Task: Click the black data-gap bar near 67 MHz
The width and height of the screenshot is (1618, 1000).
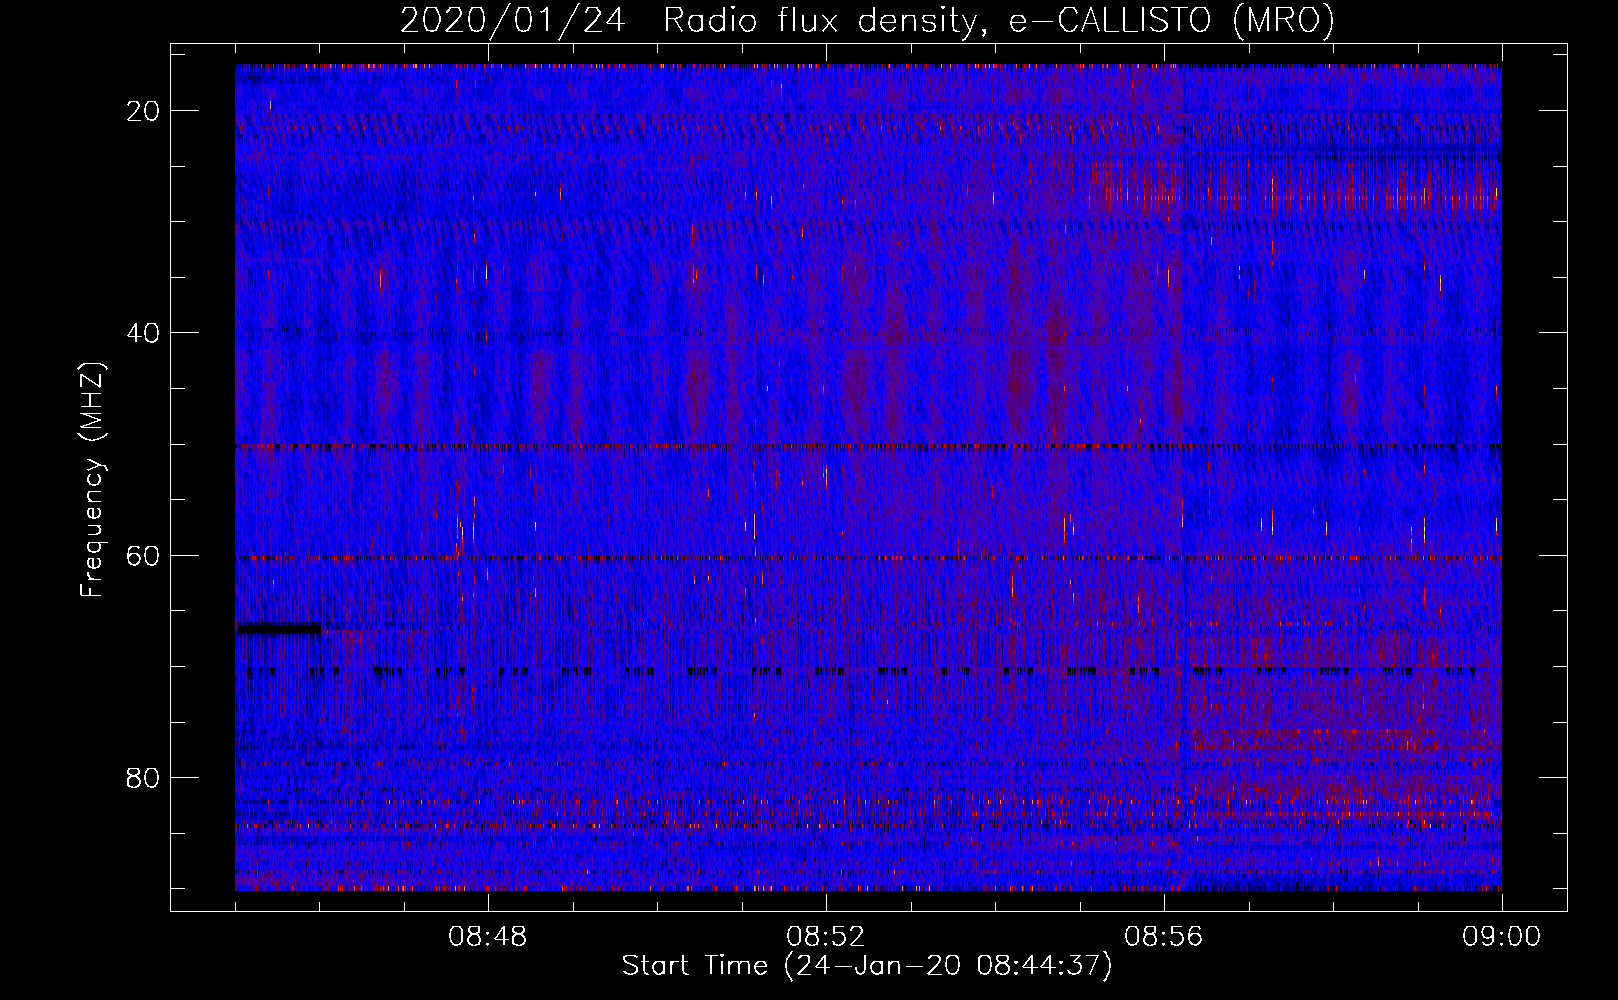Action: click(279, 628)
